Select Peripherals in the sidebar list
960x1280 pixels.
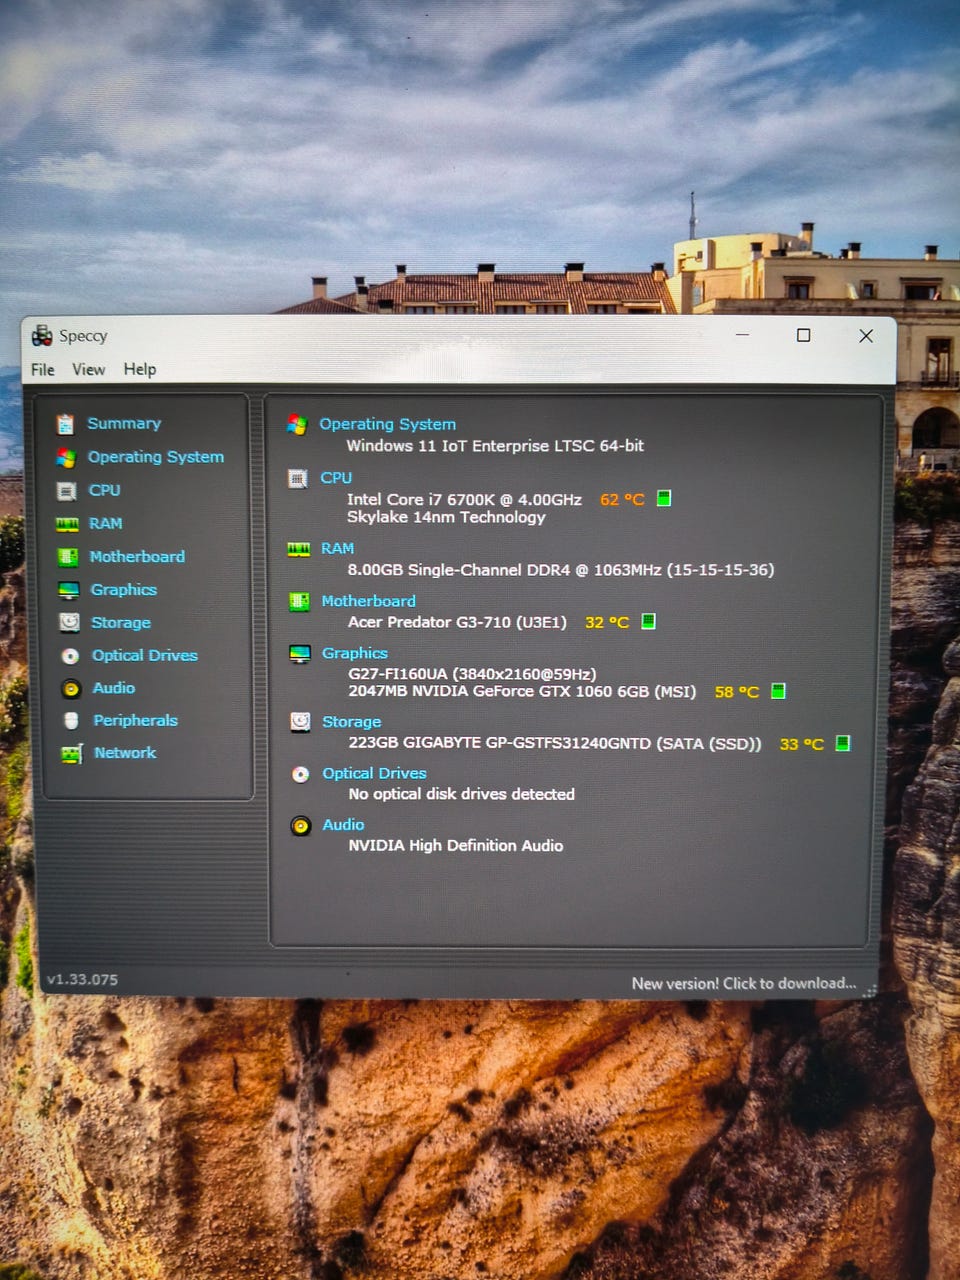[136, 720]
